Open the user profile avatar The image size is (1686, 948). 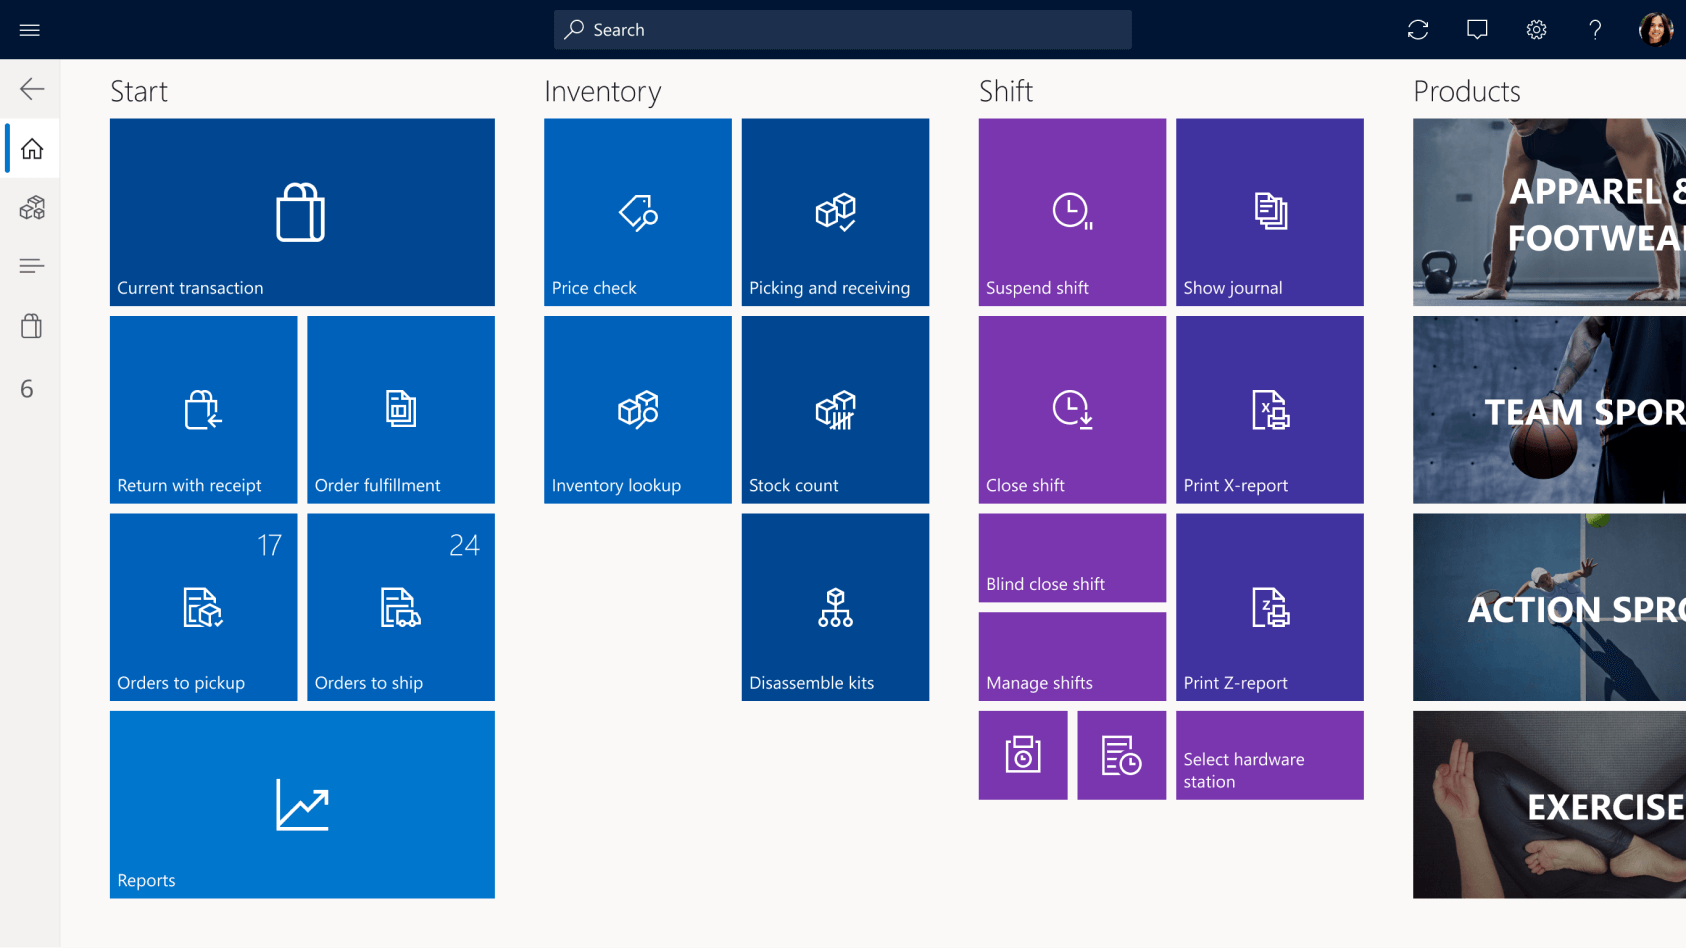[1655, 30]
